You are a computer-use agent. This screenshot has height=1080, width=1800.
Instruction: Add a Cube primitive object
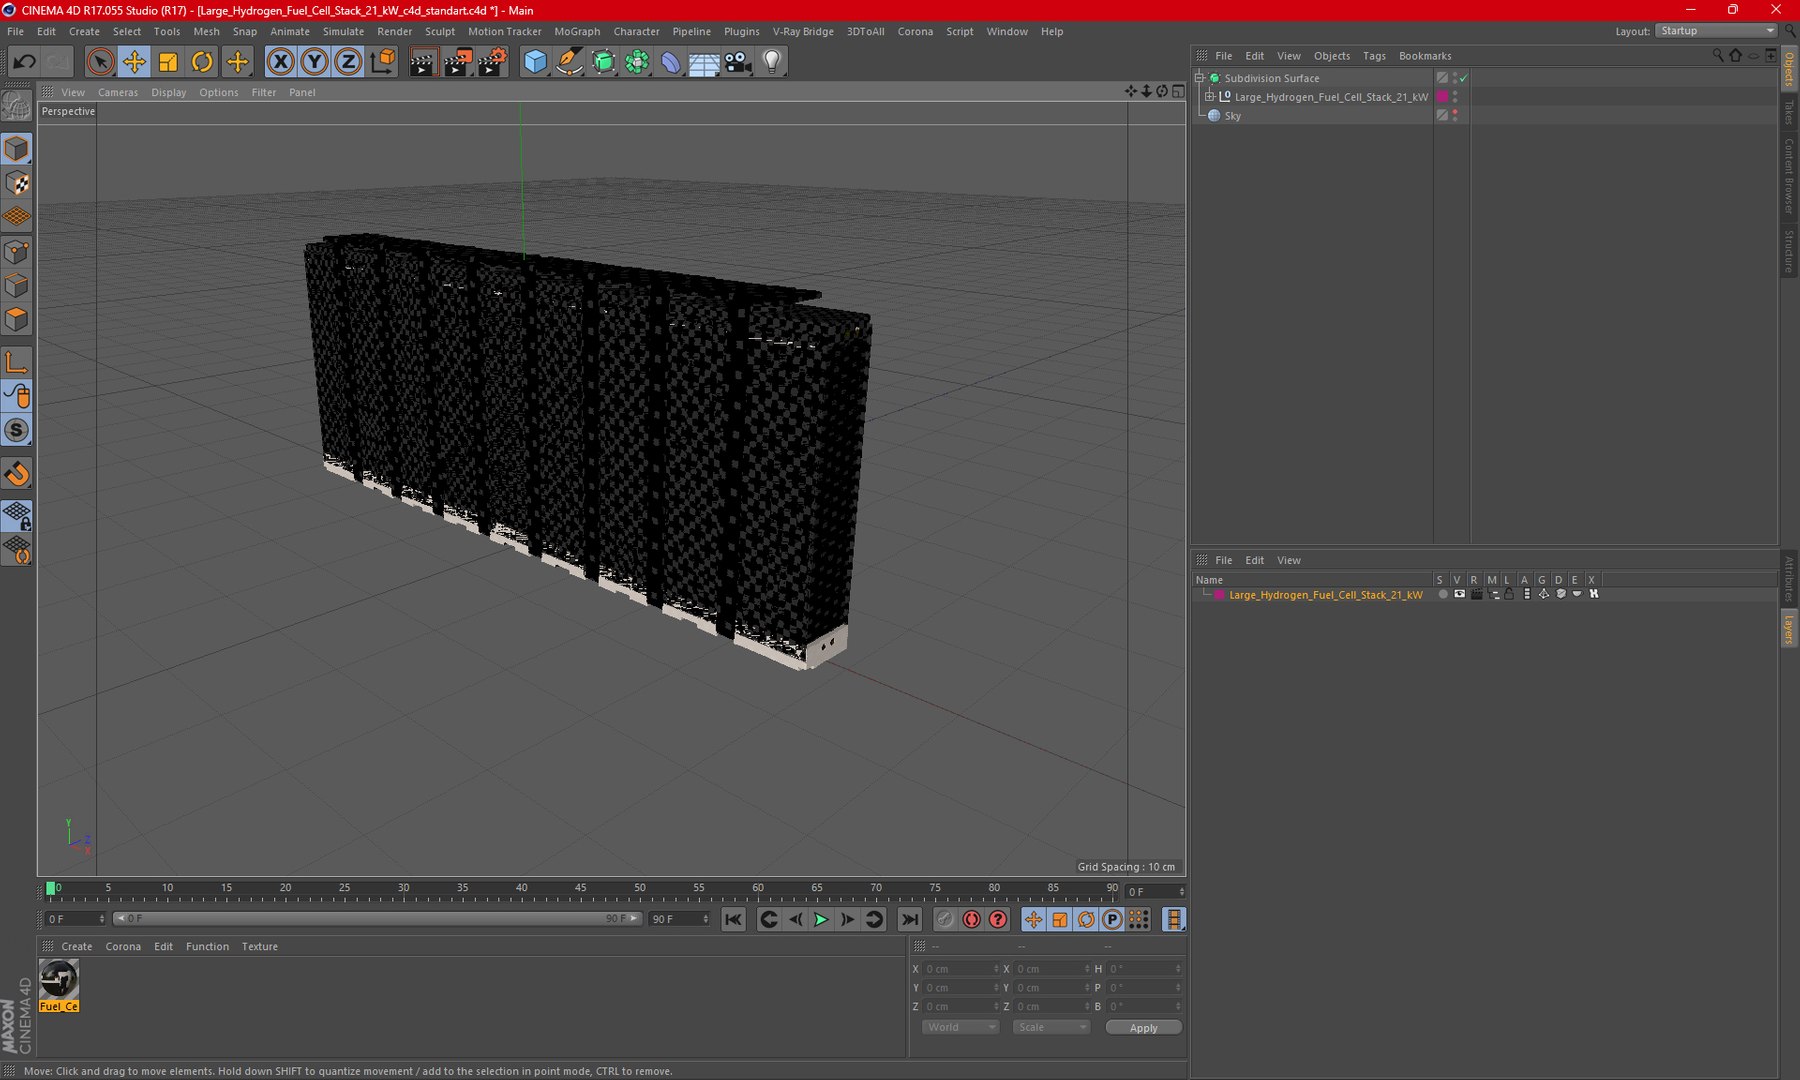click(535, 62)
